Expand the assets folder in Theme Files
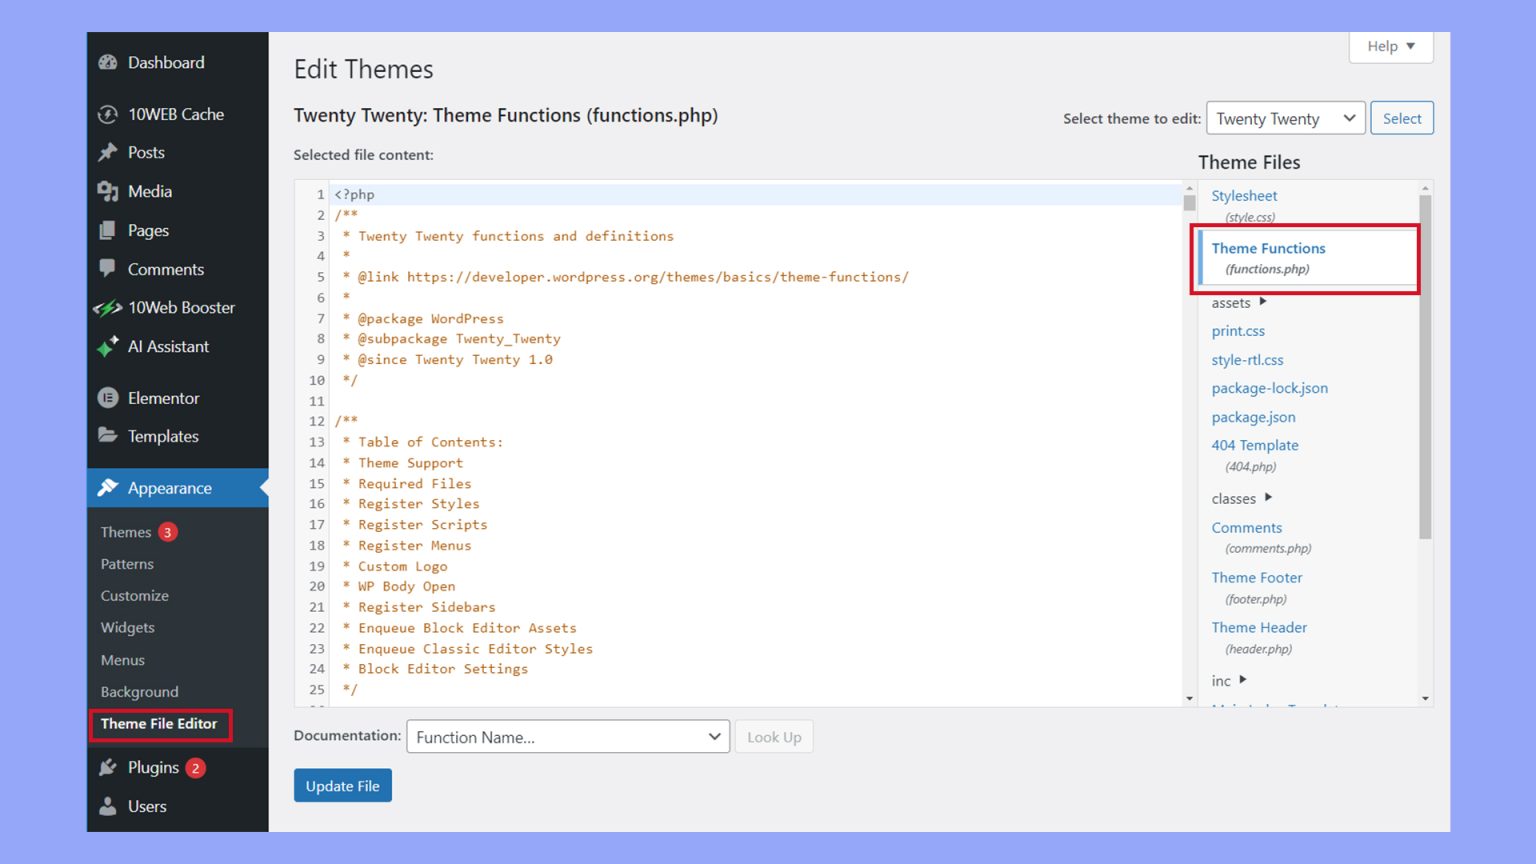 (x=1238, y=302)
